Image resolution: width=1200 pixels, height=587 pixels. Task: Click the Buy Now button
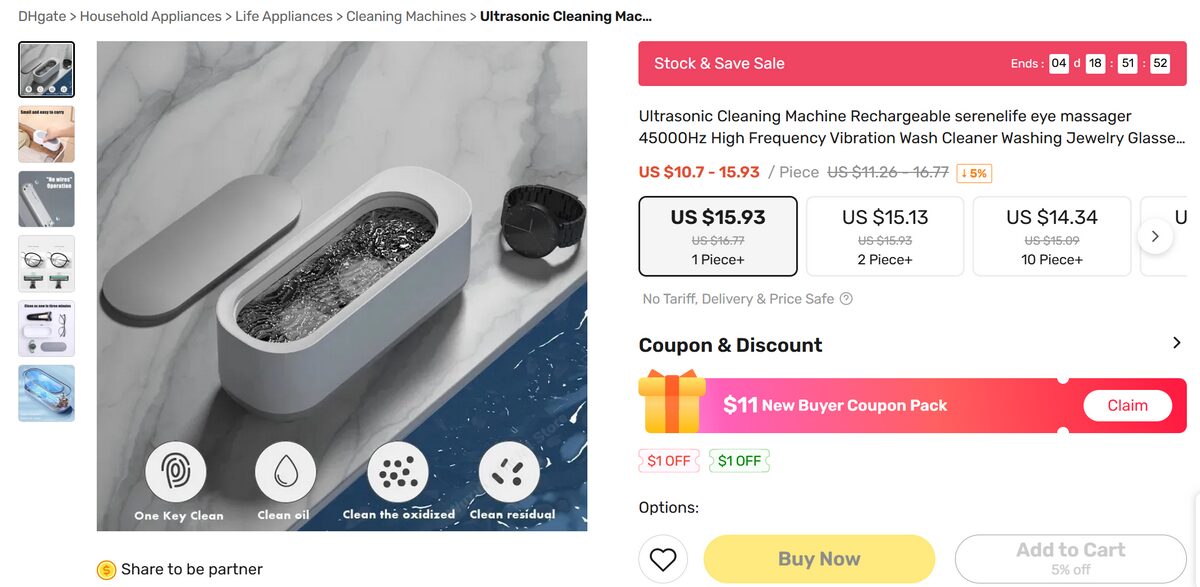click(819, 558)
